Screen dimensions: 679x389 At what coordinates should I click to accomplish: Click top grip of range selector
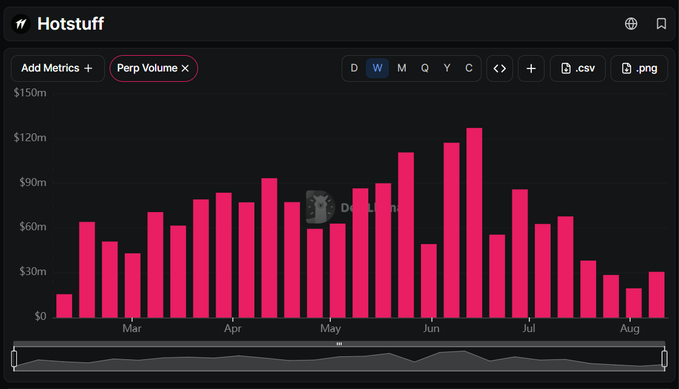point(340,344)
